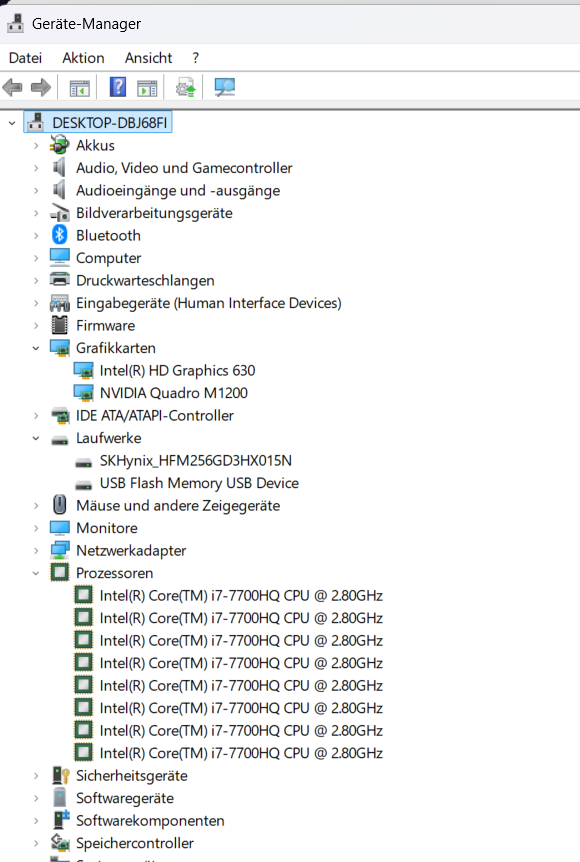
Task: Click the forward arrow toolbar icon
Action: click(41, 87)
